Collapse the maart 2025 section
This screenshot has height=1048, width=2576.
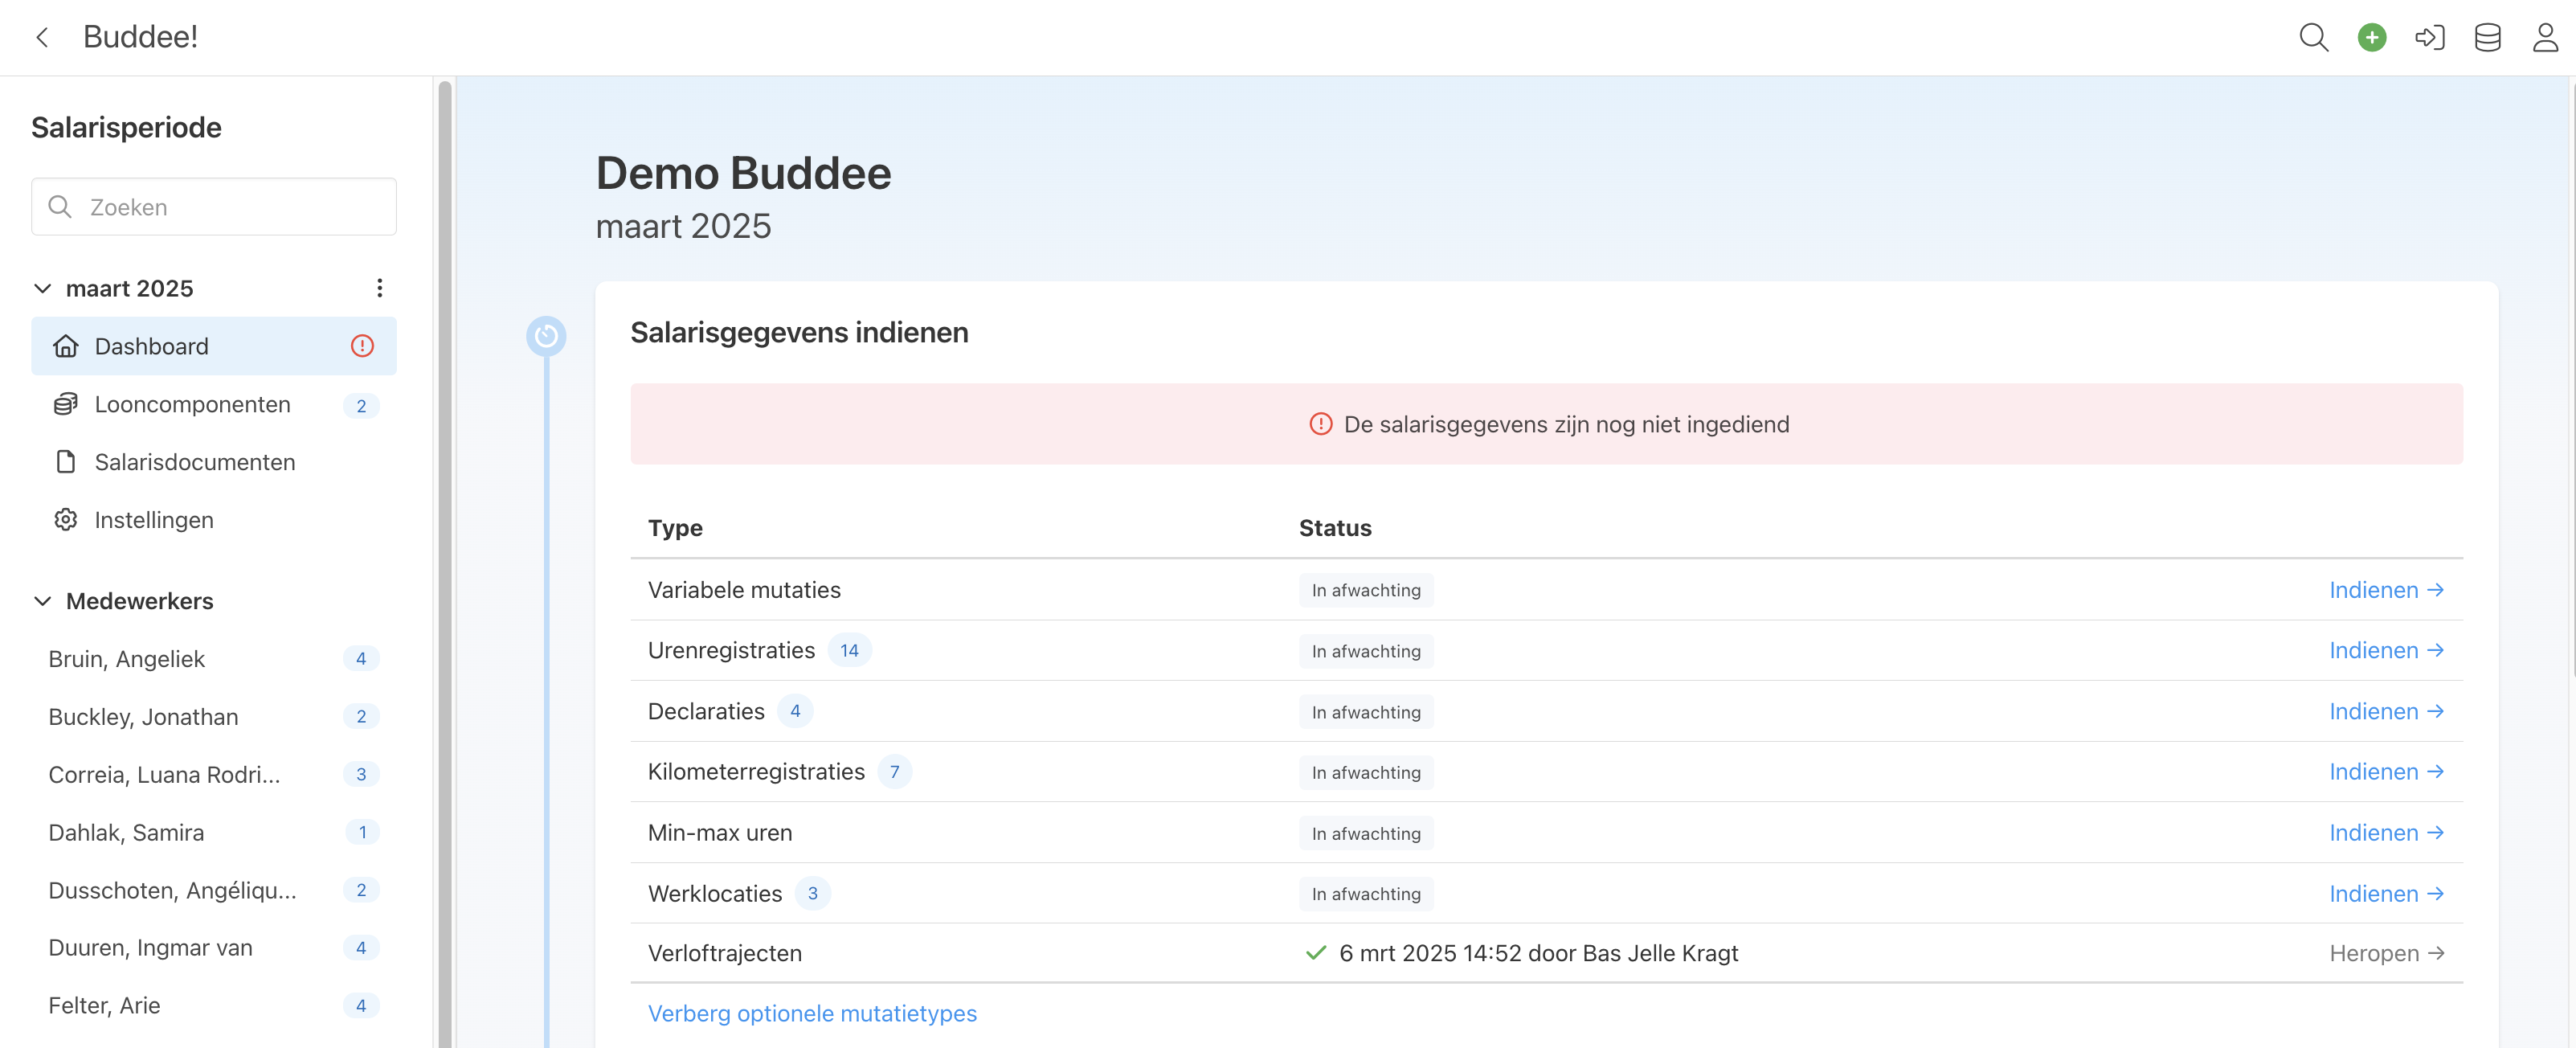[43, 288]
